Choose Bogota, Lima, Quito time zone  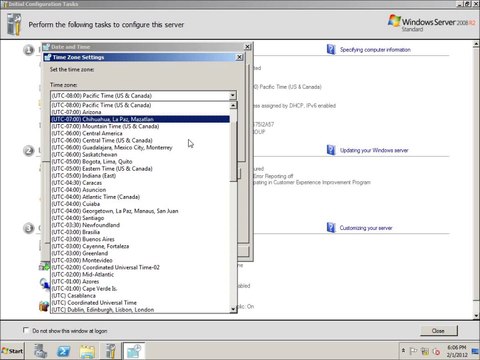pyautogui.click(x=140, y=161)
